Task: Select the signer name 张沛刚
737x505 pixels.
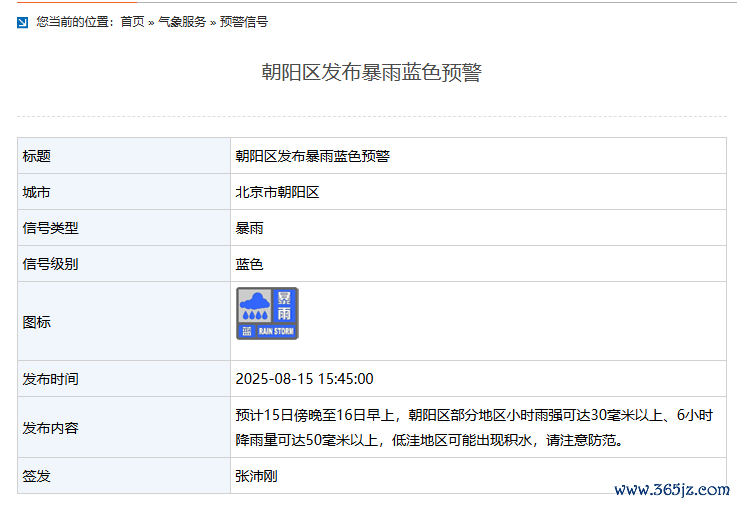Action: 256,476
